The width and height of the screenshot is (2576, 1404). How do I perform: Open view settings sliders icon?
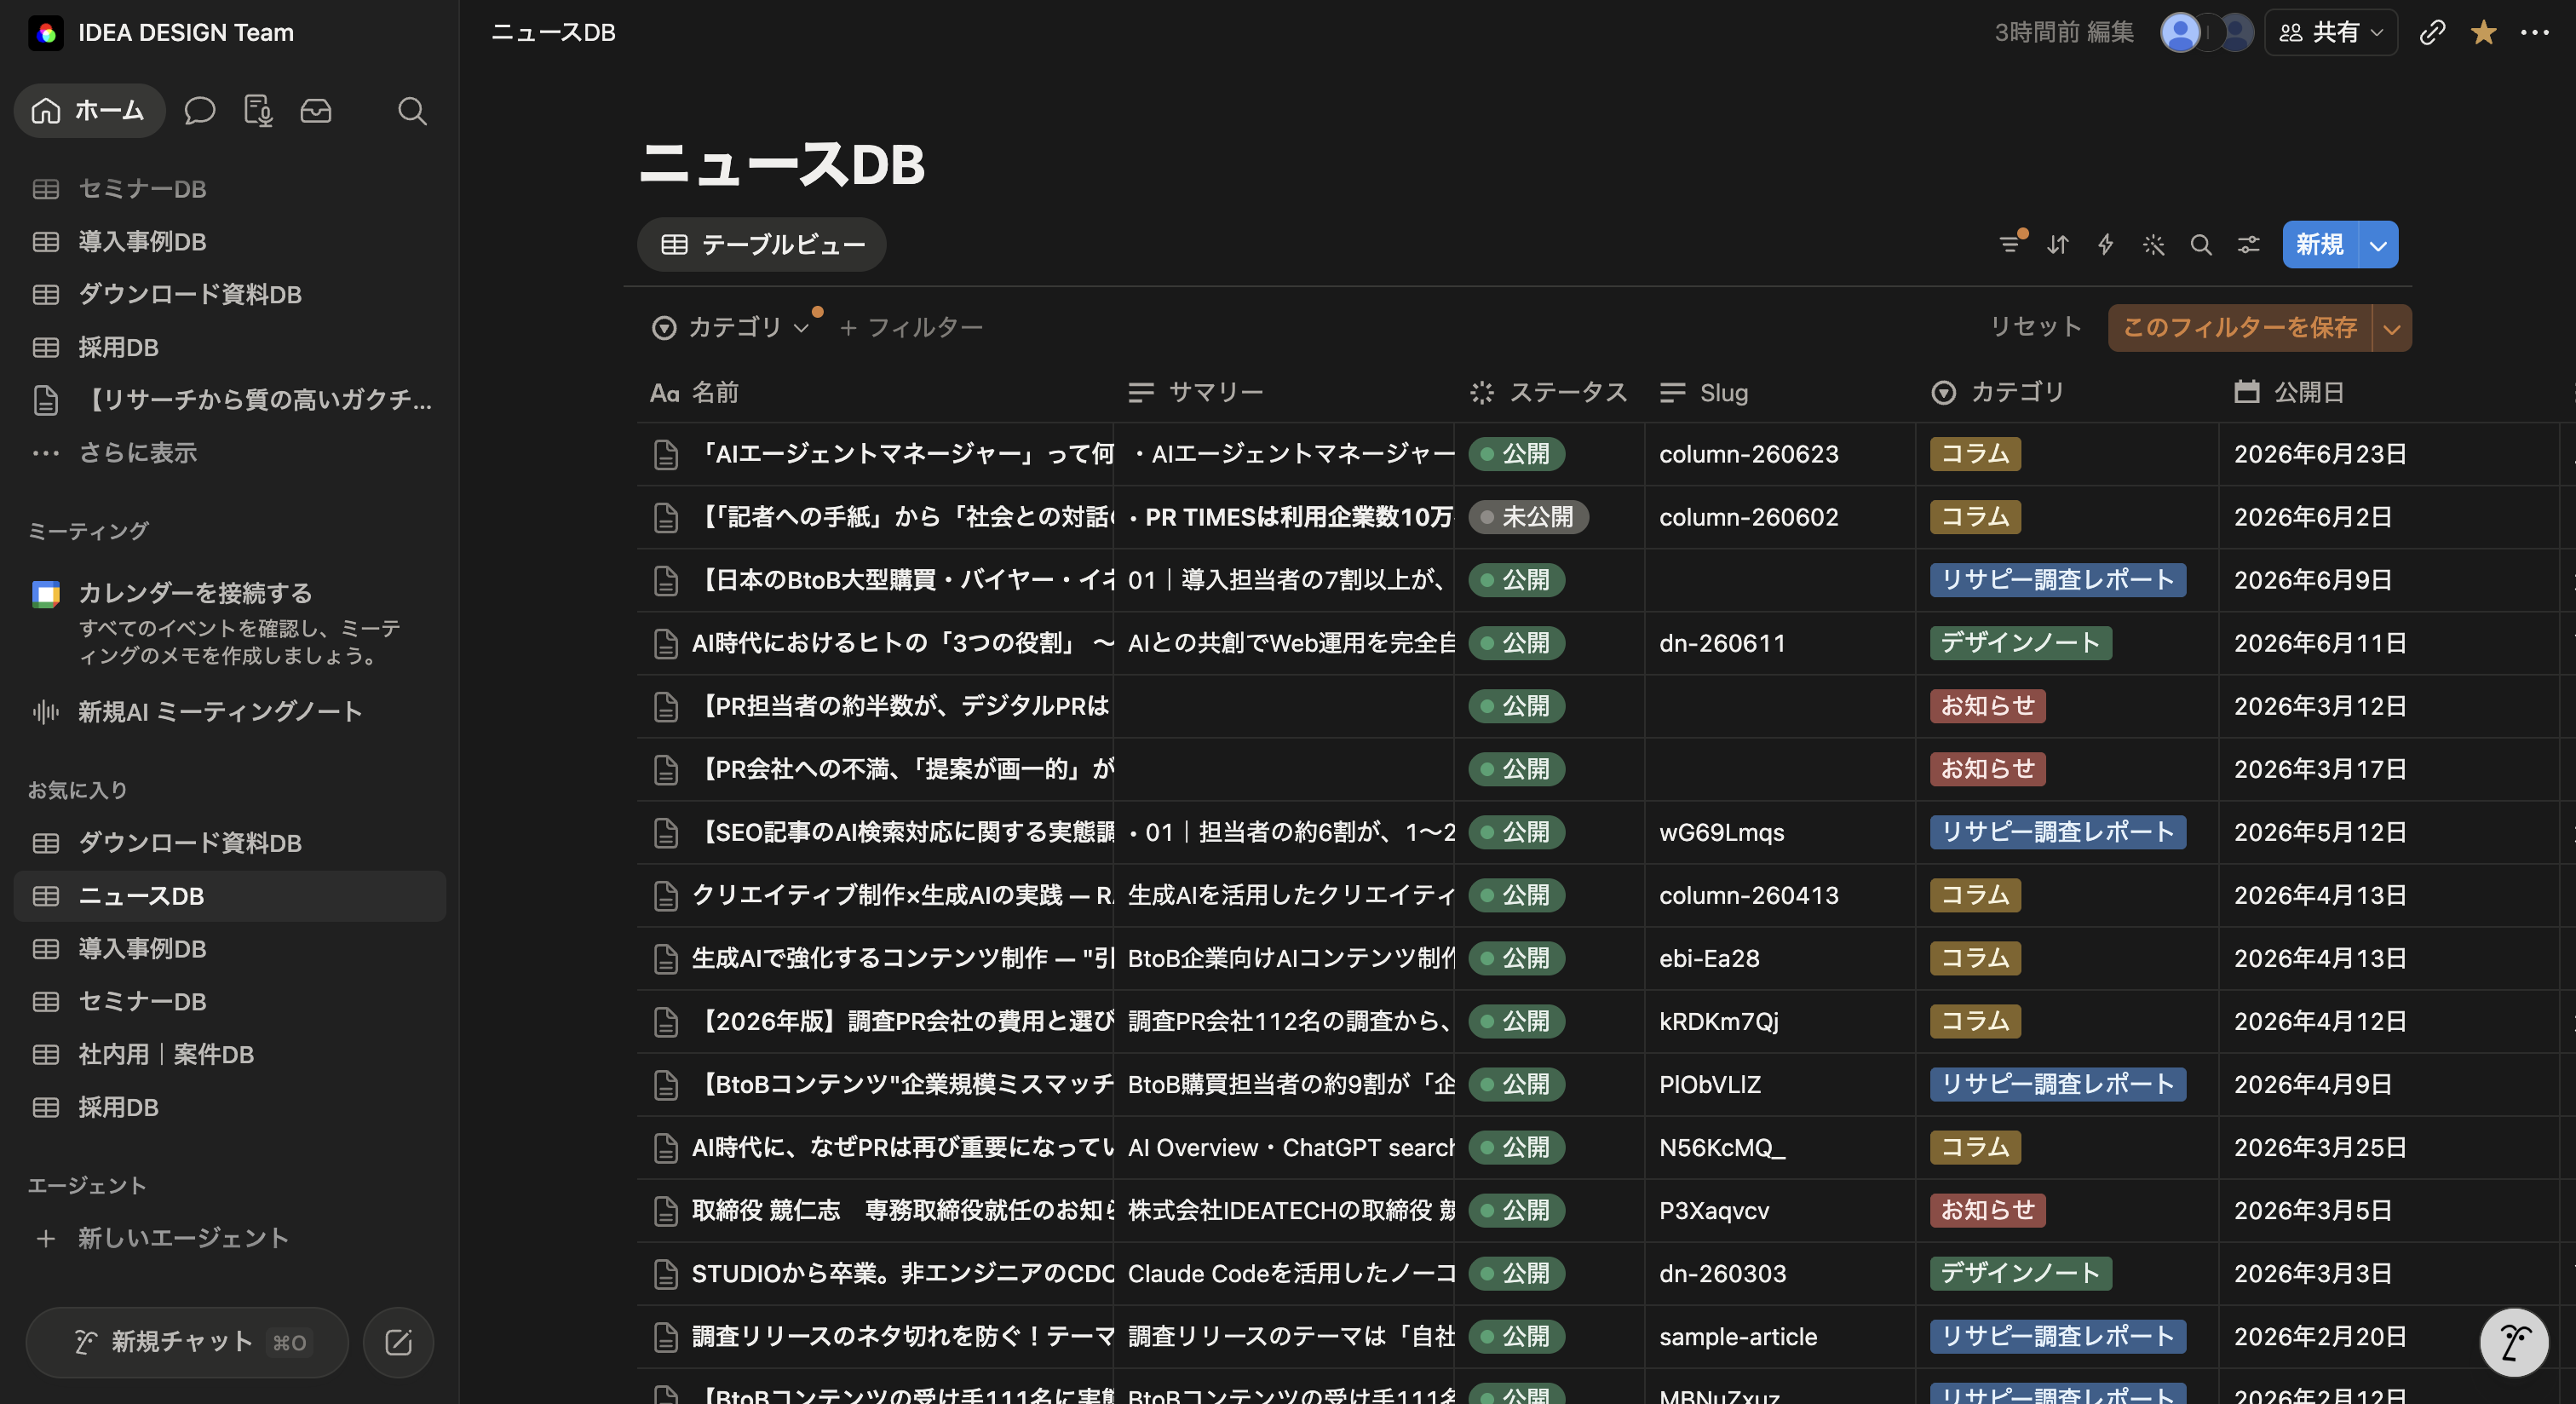2249,244
